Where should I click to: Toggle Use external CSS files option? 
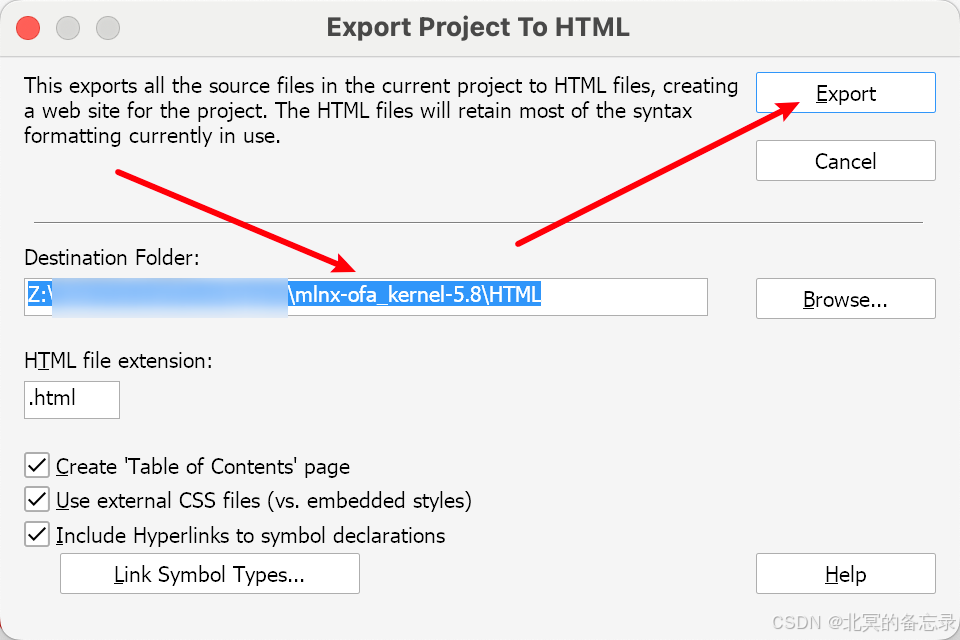pyautogui.click(x=37, y=500)
